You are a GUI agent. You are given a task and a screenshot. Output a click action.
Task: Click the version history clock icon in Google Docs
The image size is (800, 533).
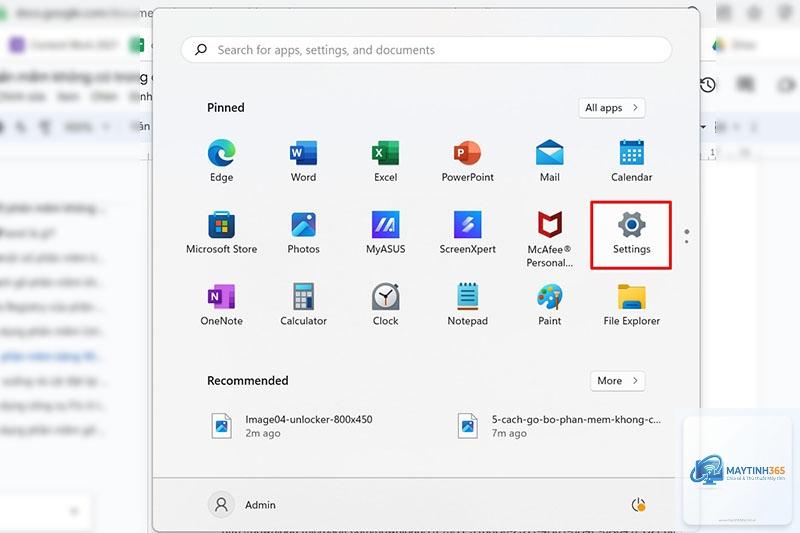(708, 85)
